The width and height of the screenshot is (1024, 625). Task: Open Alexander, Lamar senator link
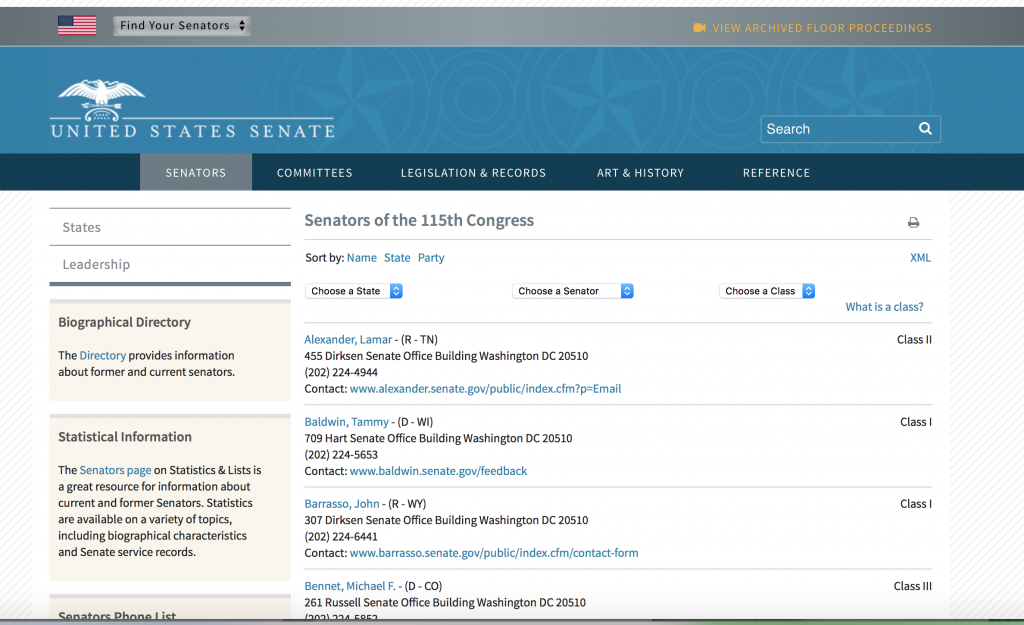coord(348,340)
